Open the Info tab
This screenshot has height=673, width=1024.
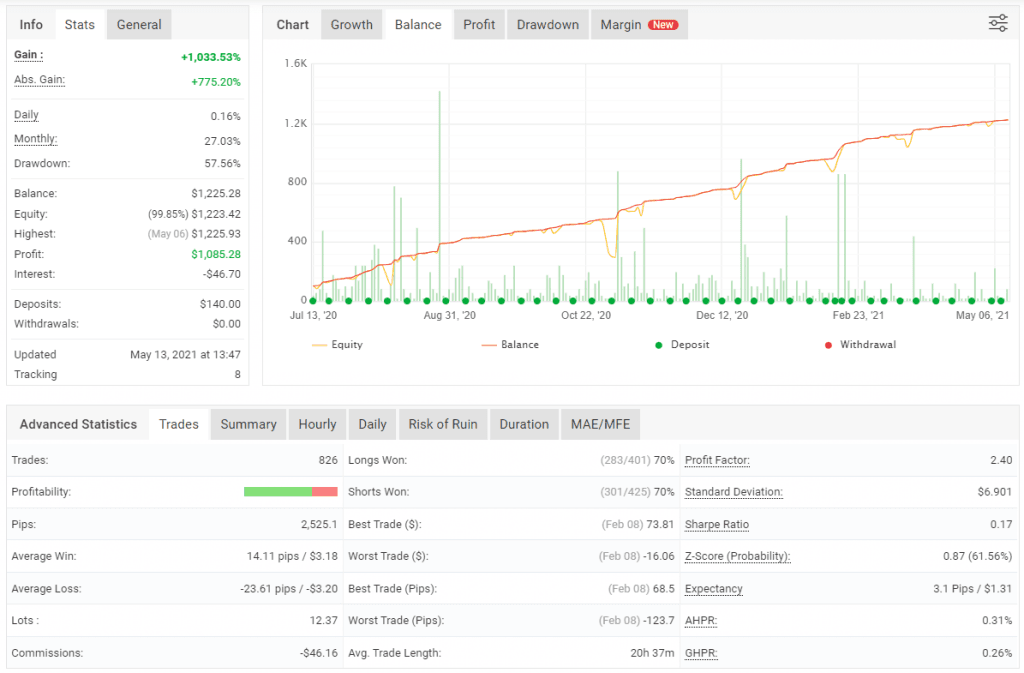[x=31, y=24]
